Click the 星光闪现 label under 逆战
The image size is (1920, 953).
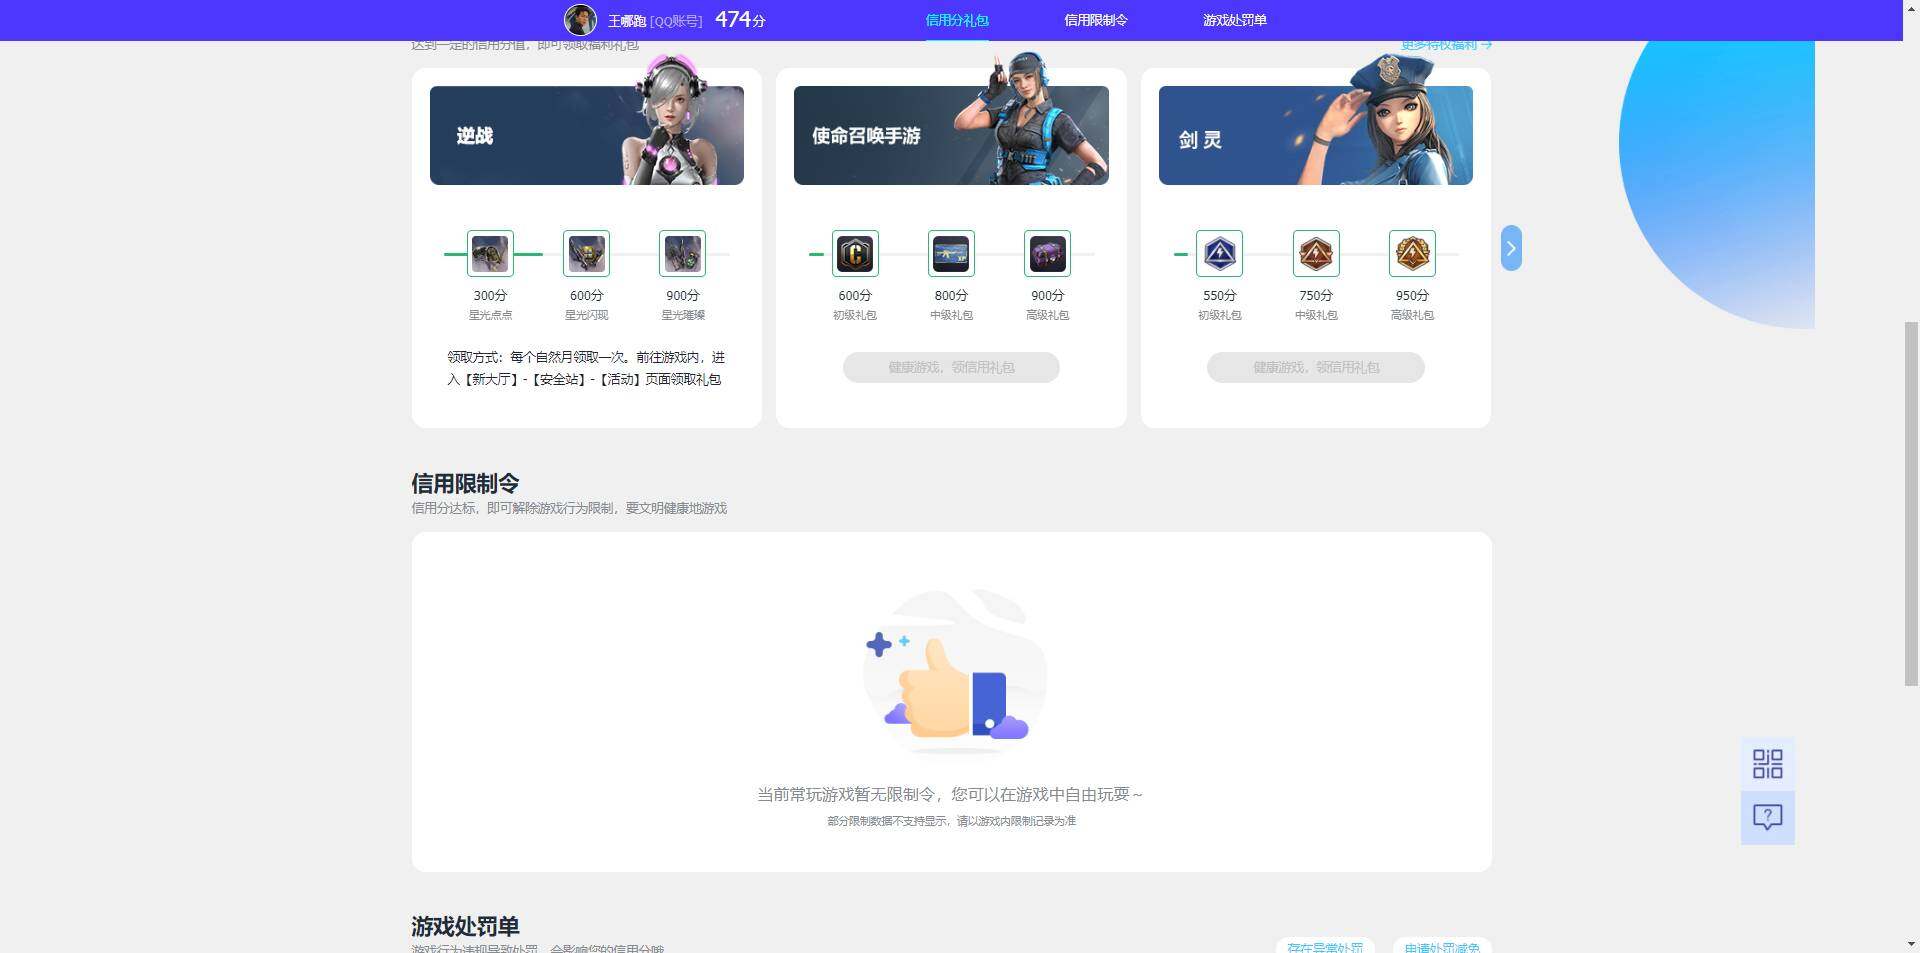pos(586,315)
